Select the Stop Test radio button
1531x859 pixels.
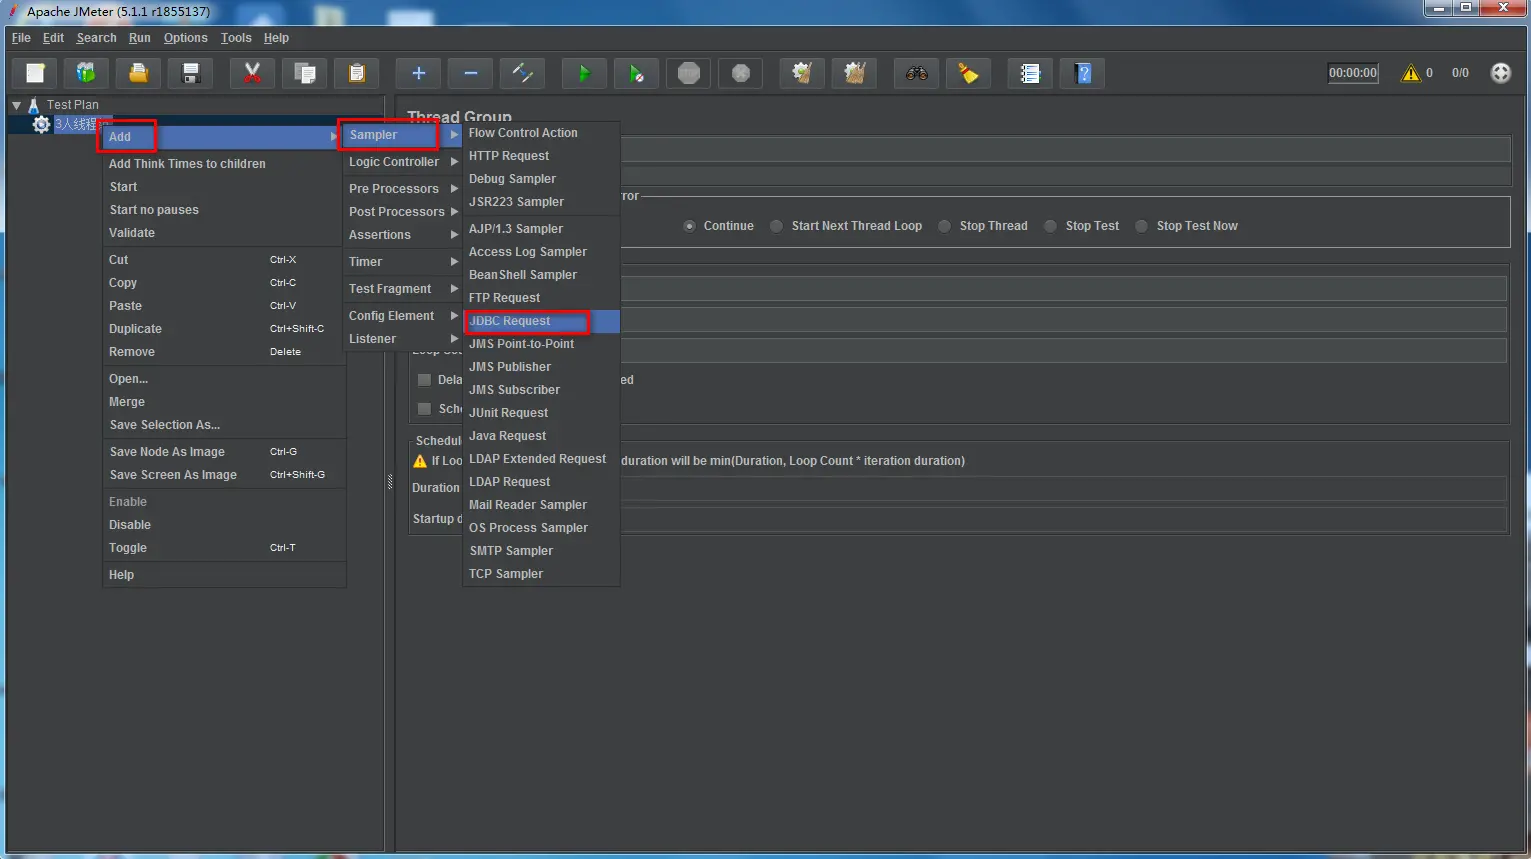pyautogui.click(x=1050, y=226)
